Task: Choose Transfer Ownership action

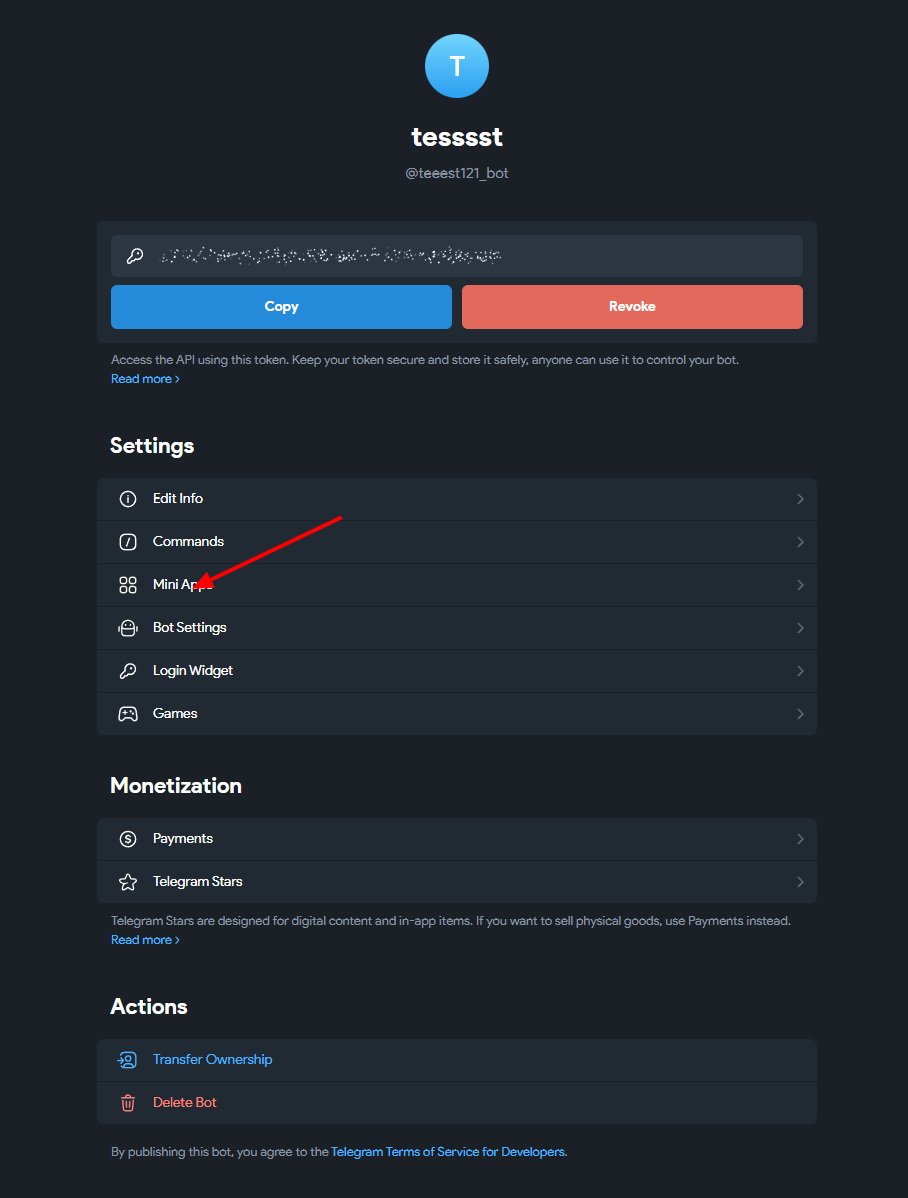Action: [456, 1060]
